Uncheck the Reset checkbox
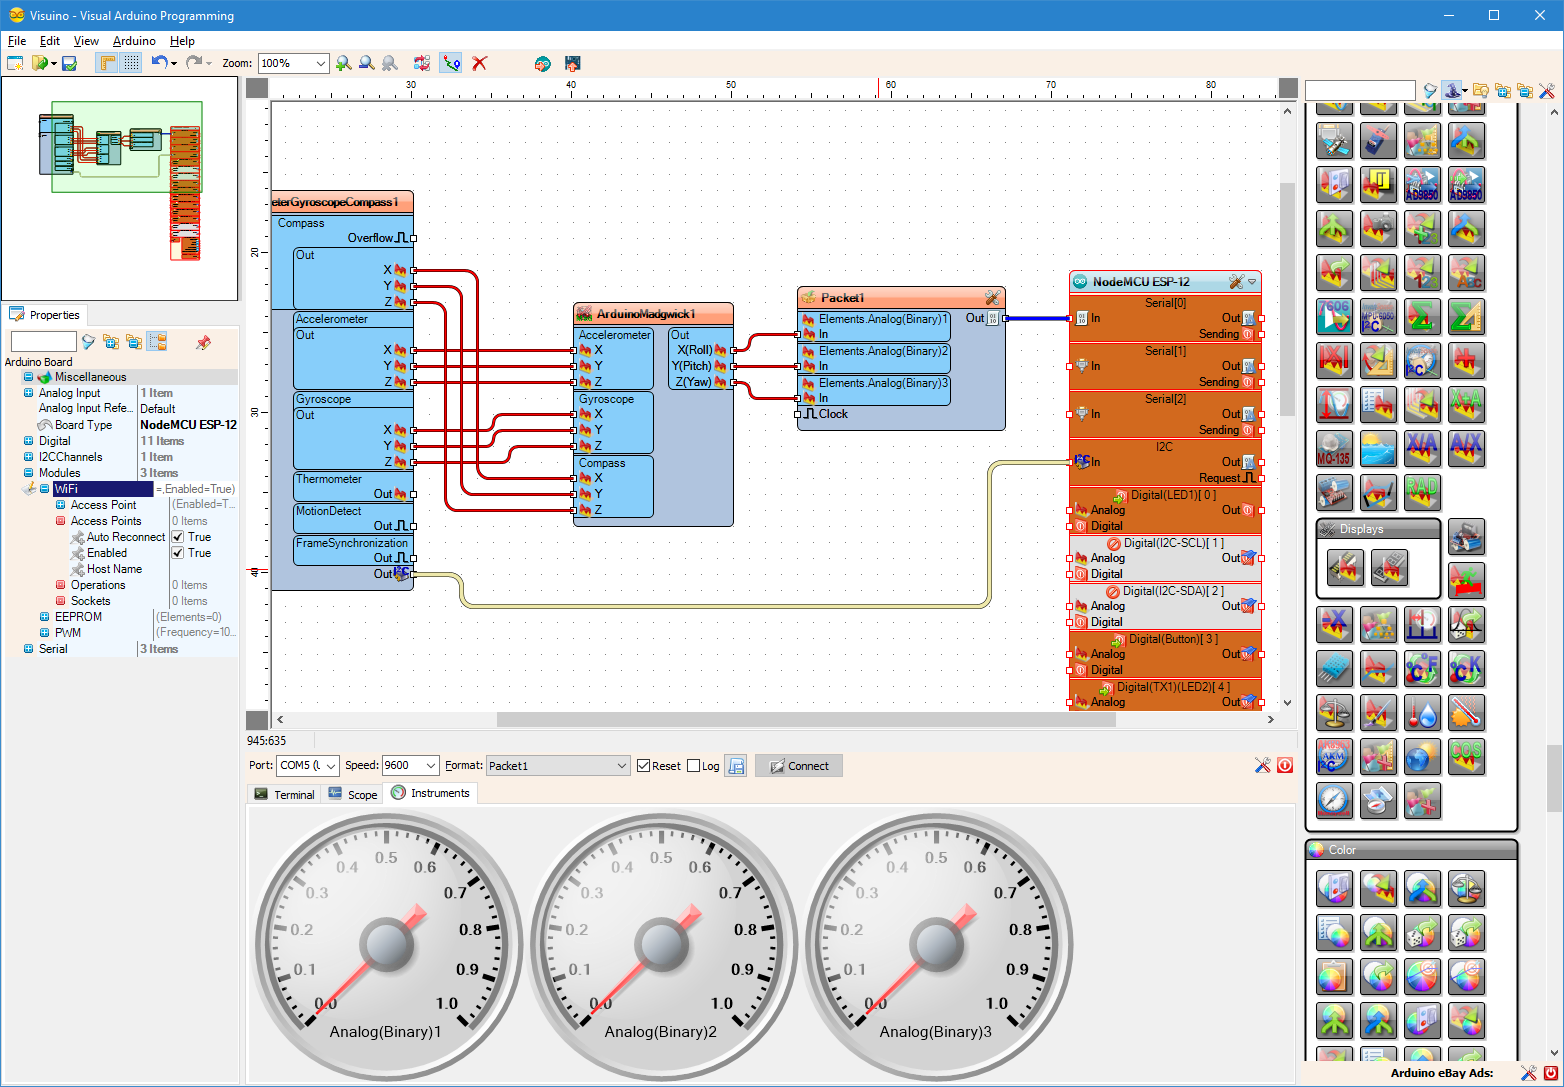 [643, 766]
